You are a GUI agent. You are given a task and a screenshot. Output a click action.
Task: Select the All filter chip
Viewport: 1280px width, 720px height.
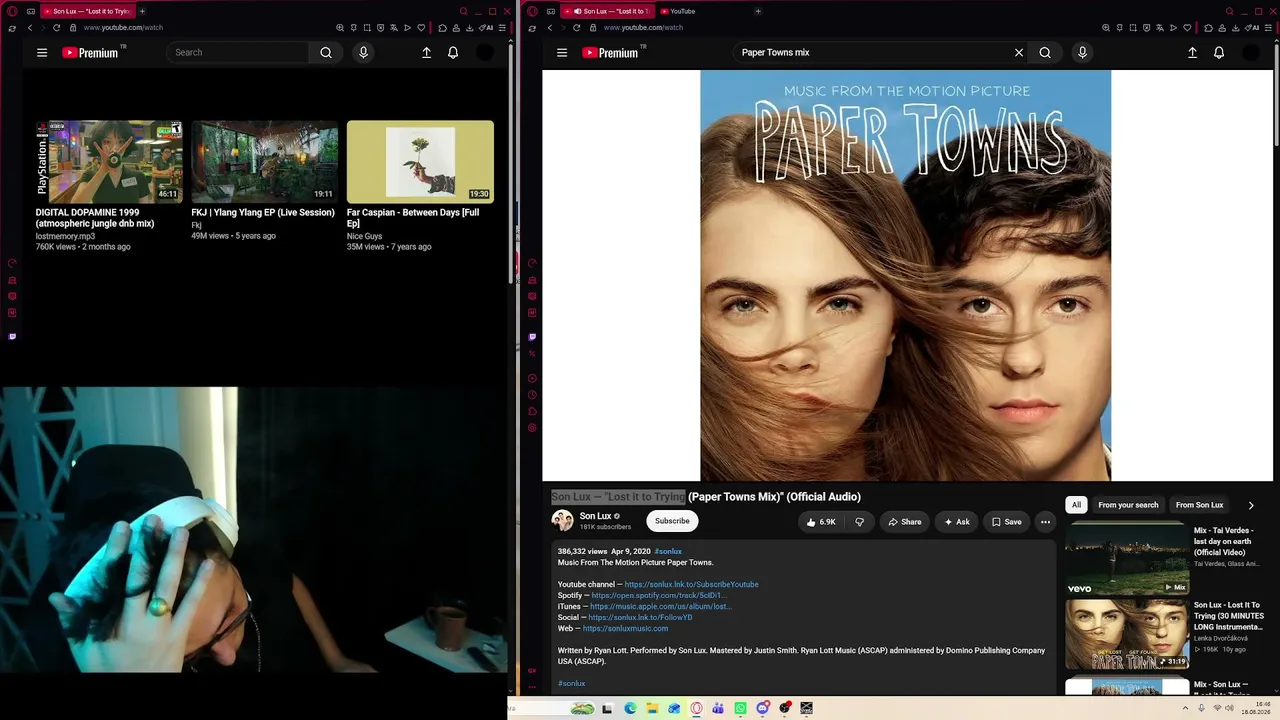click(1076, 505)
